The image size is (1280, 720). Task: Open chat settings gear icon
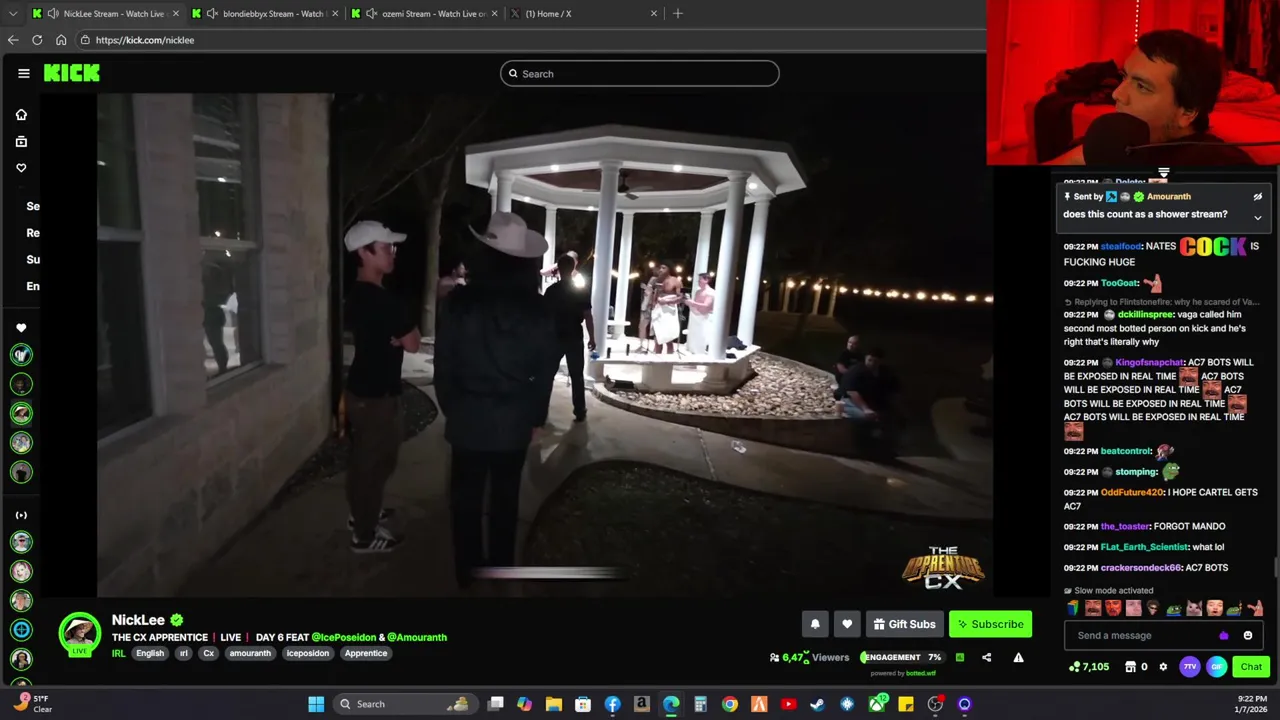coord(1163,667)
